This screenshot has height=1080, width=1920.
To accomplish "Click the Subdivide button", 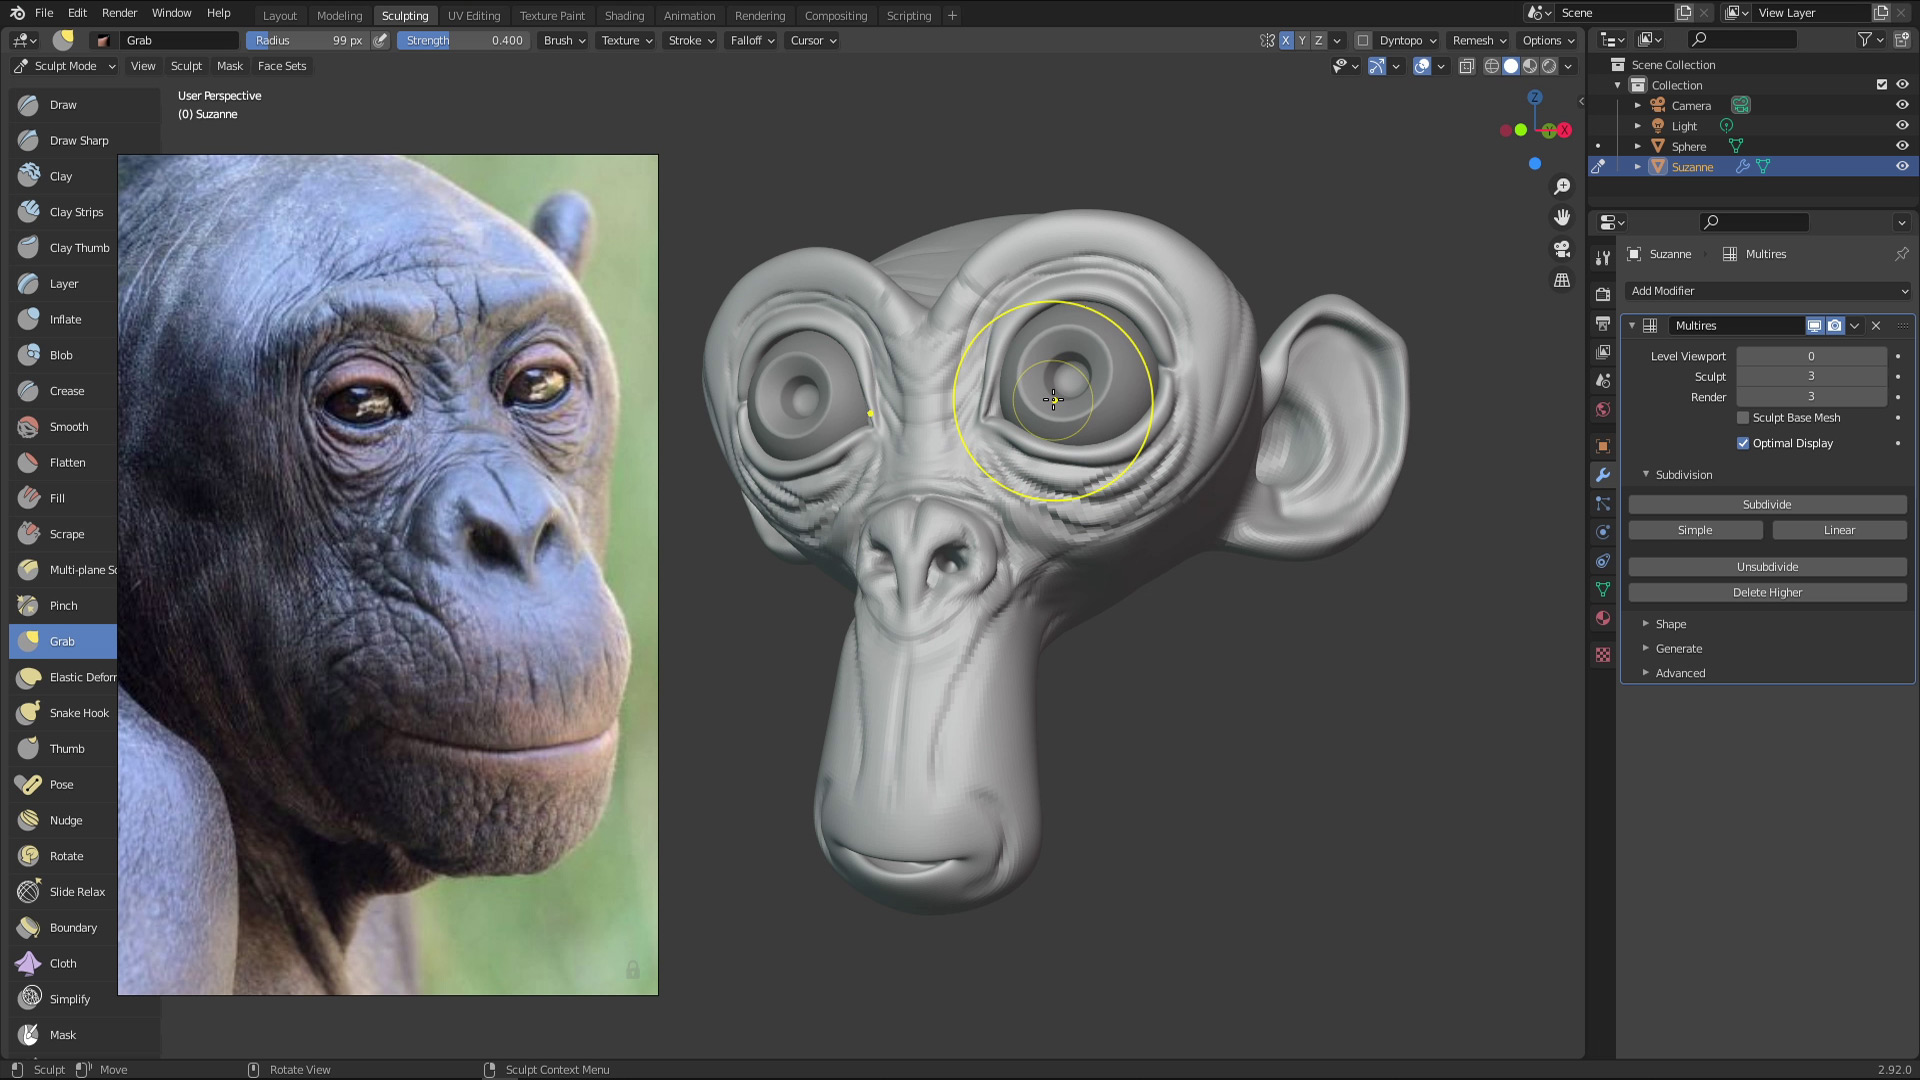I will coord(1766,504).
